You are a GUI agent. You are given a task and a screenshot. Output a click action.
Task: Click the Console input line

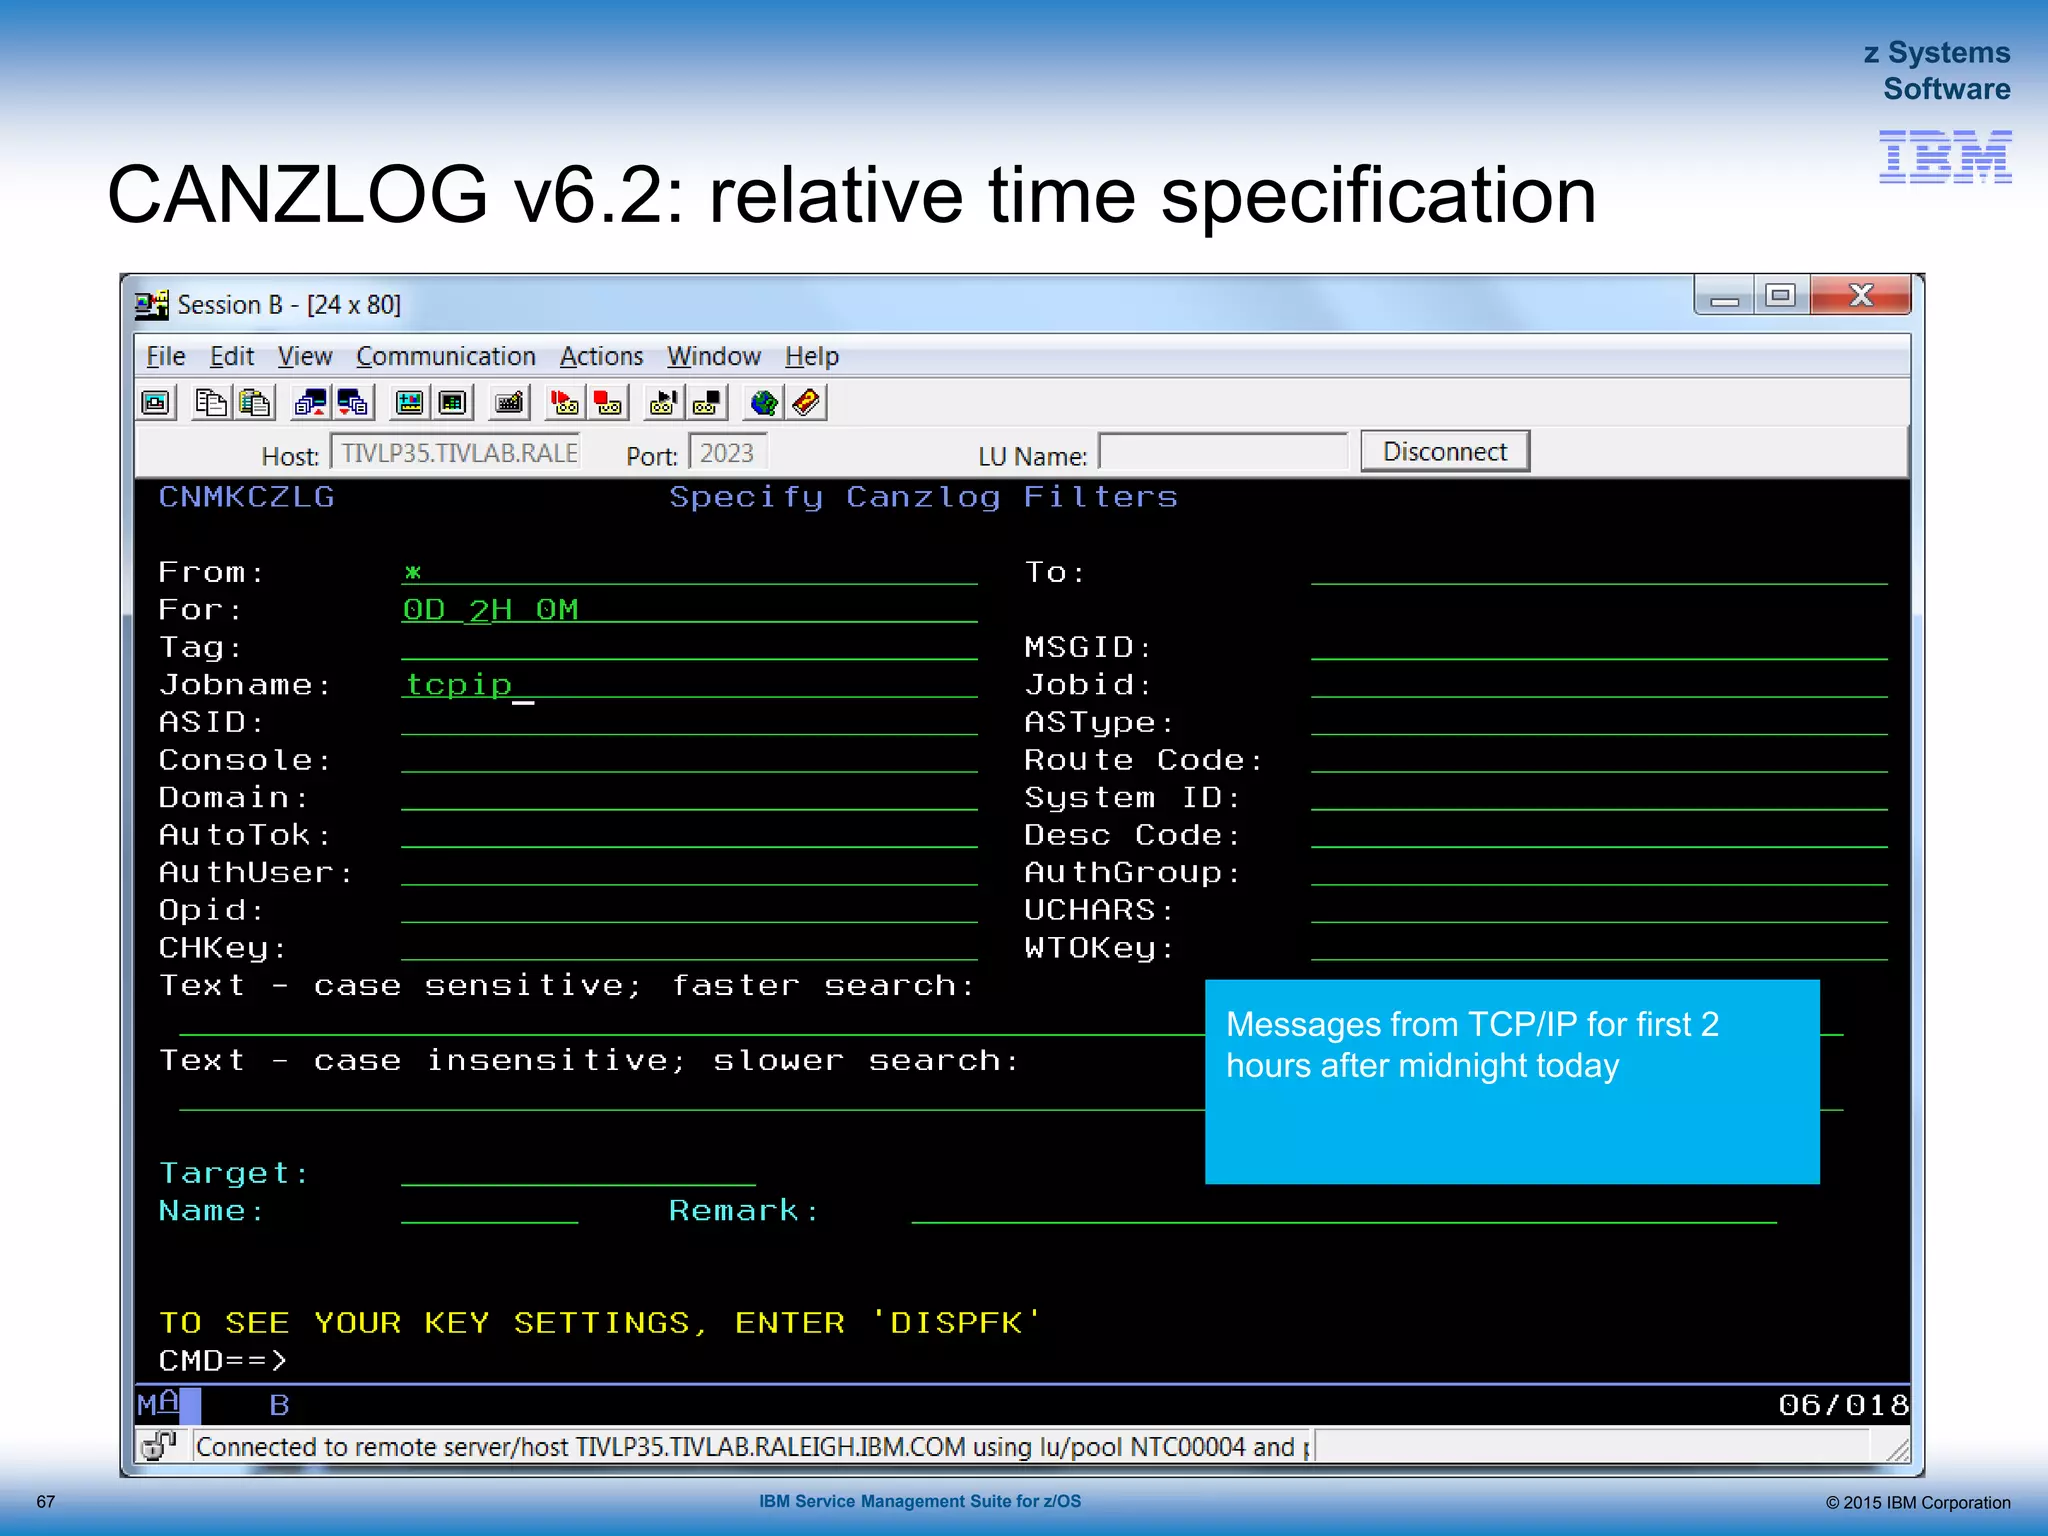click(689, 760)
